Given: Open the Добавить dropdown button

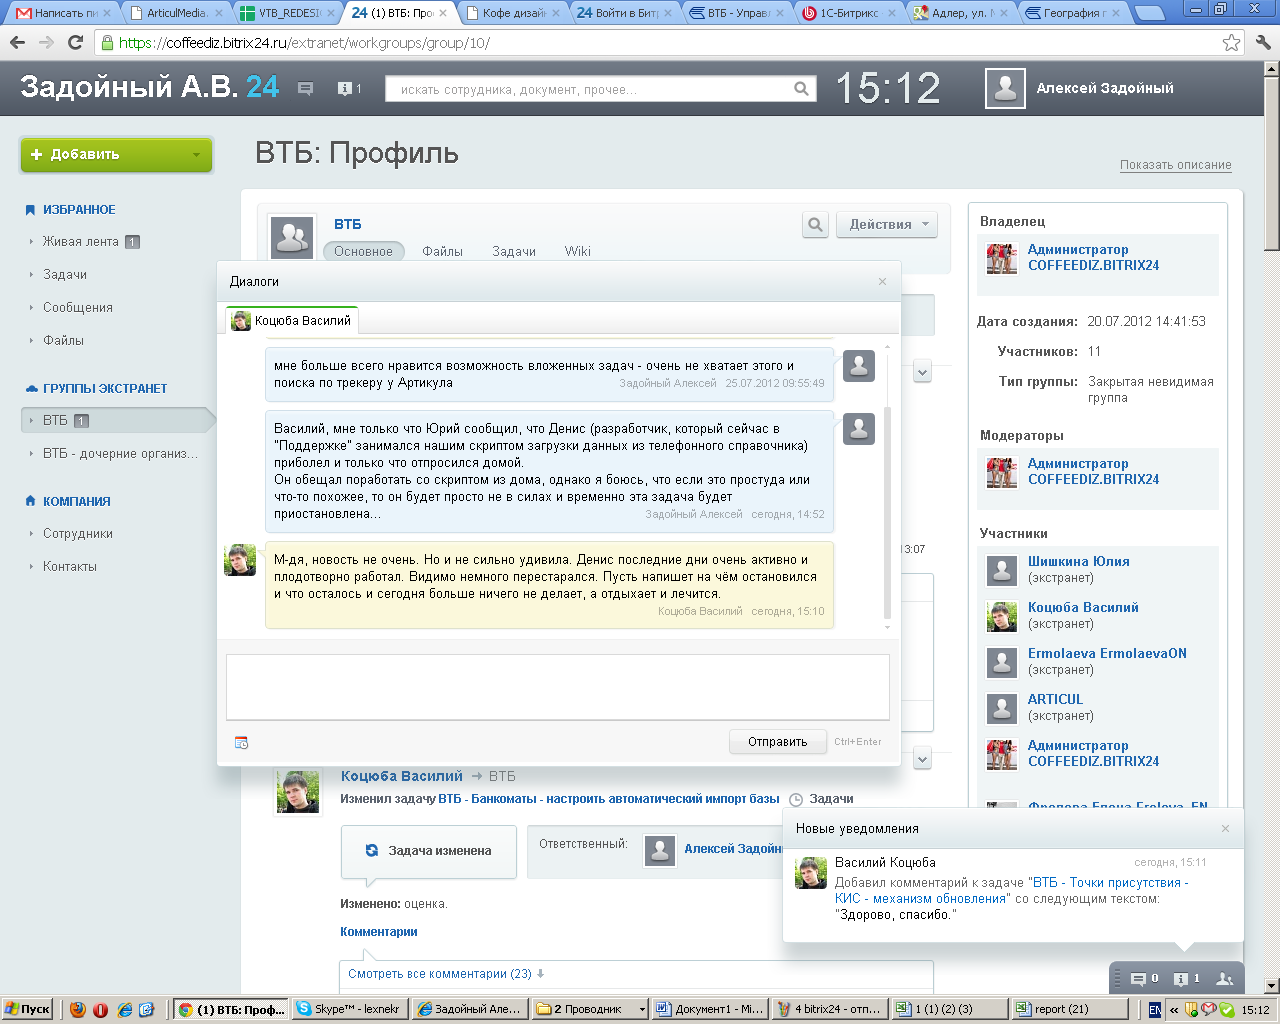Looking at the screenshot, I should coord(116,155).
